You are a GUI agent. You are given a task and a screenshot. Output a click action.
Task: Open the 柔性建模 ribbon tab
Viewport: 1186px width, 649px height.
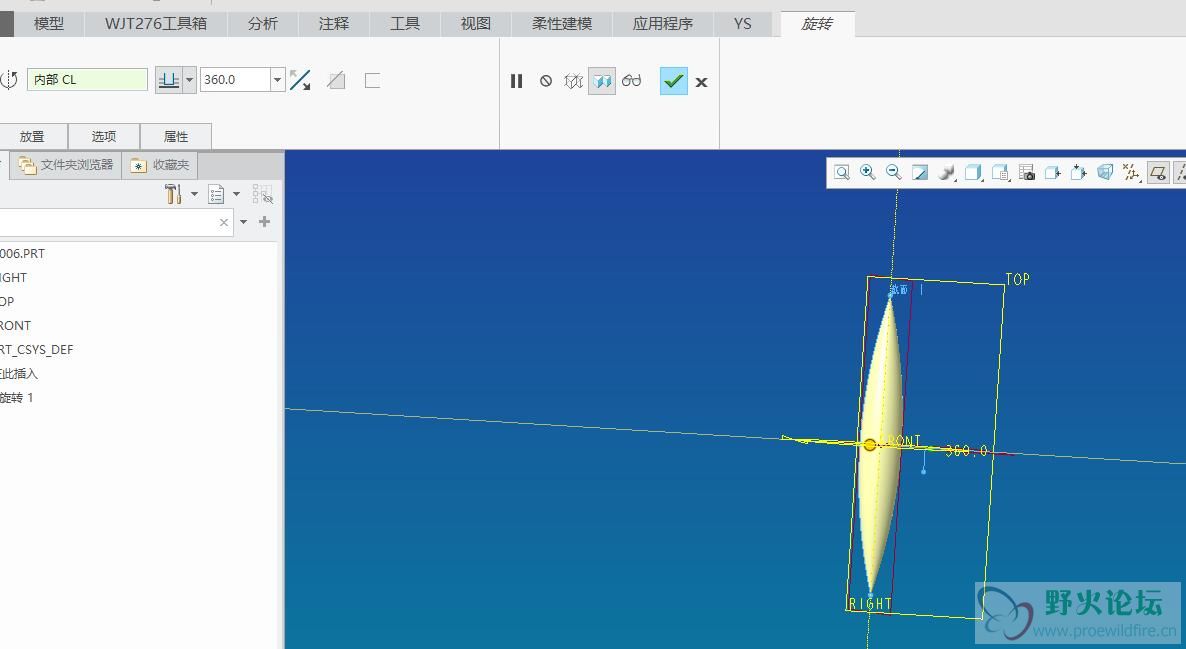point(562,23)
